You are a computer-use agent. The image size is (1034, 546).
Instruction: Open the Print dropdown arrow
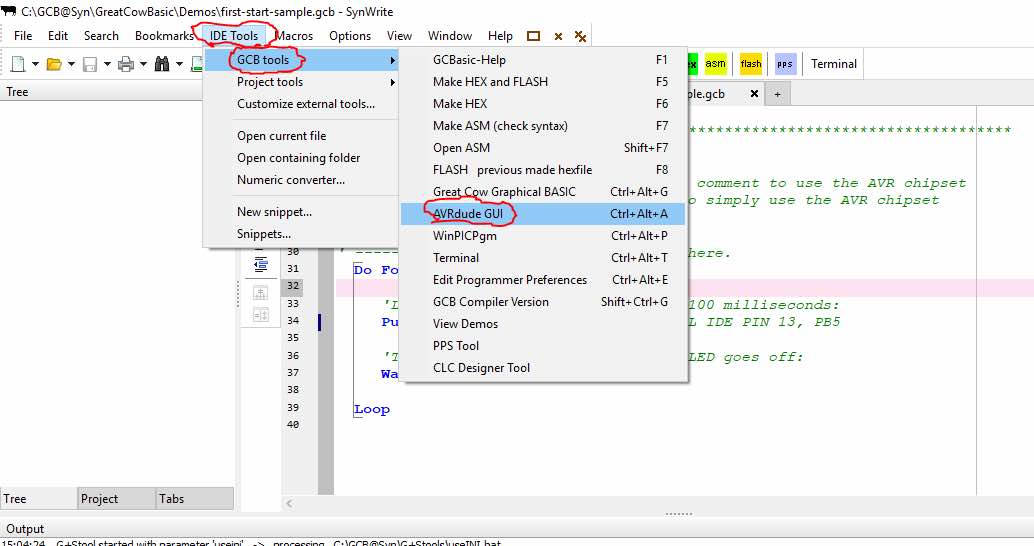pyautogui.click(x=142, y=64)
